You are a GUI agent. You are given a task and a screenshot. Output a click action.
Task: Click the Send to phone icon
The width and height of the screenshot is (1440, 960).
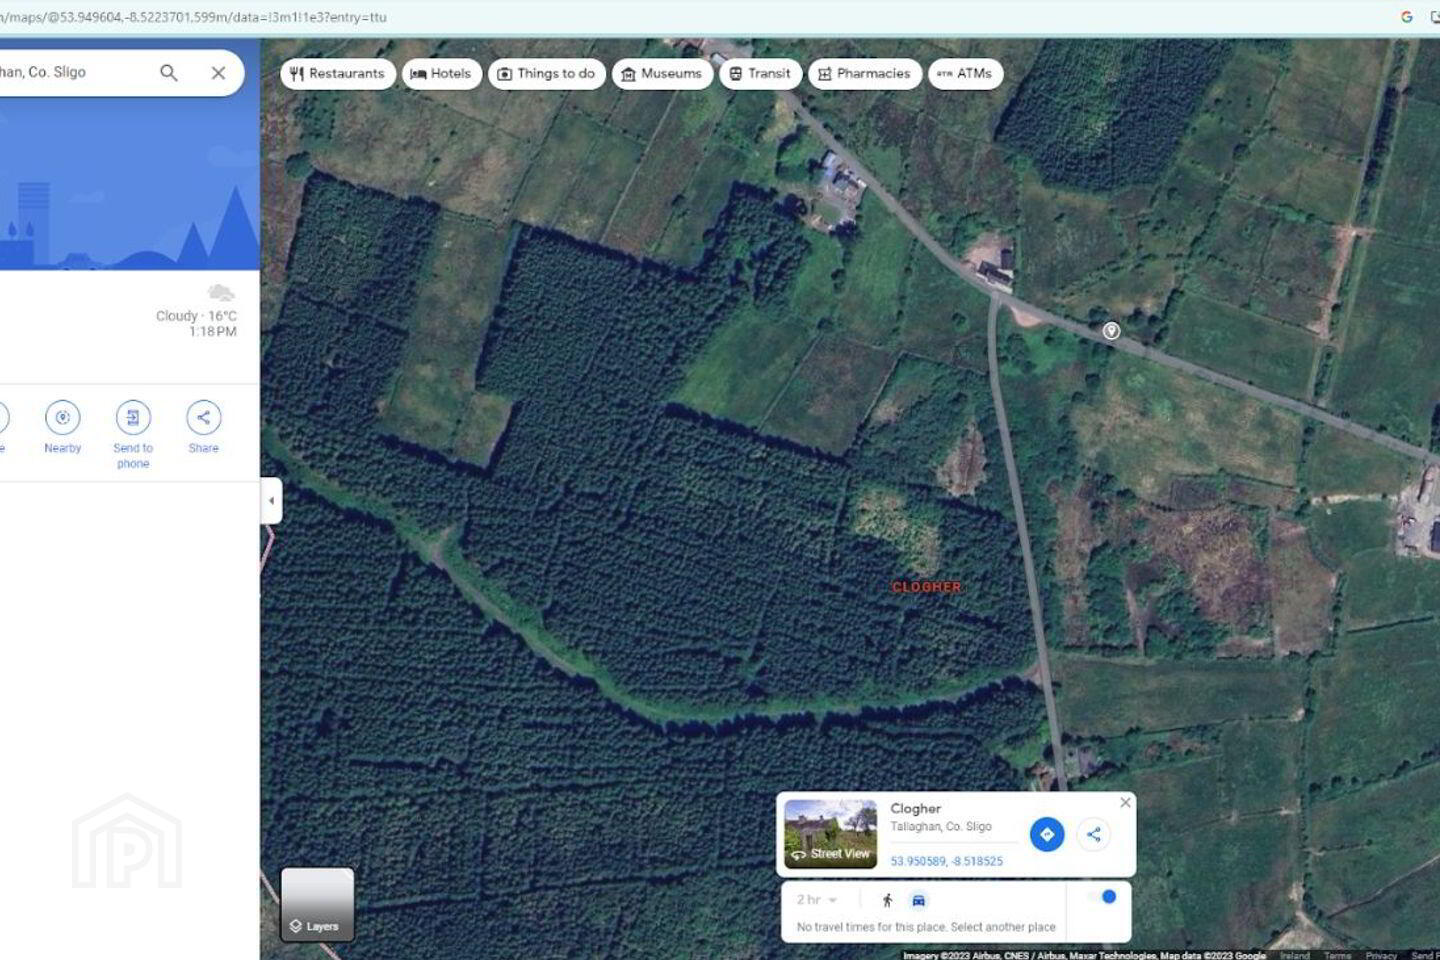tap(133, 418)
